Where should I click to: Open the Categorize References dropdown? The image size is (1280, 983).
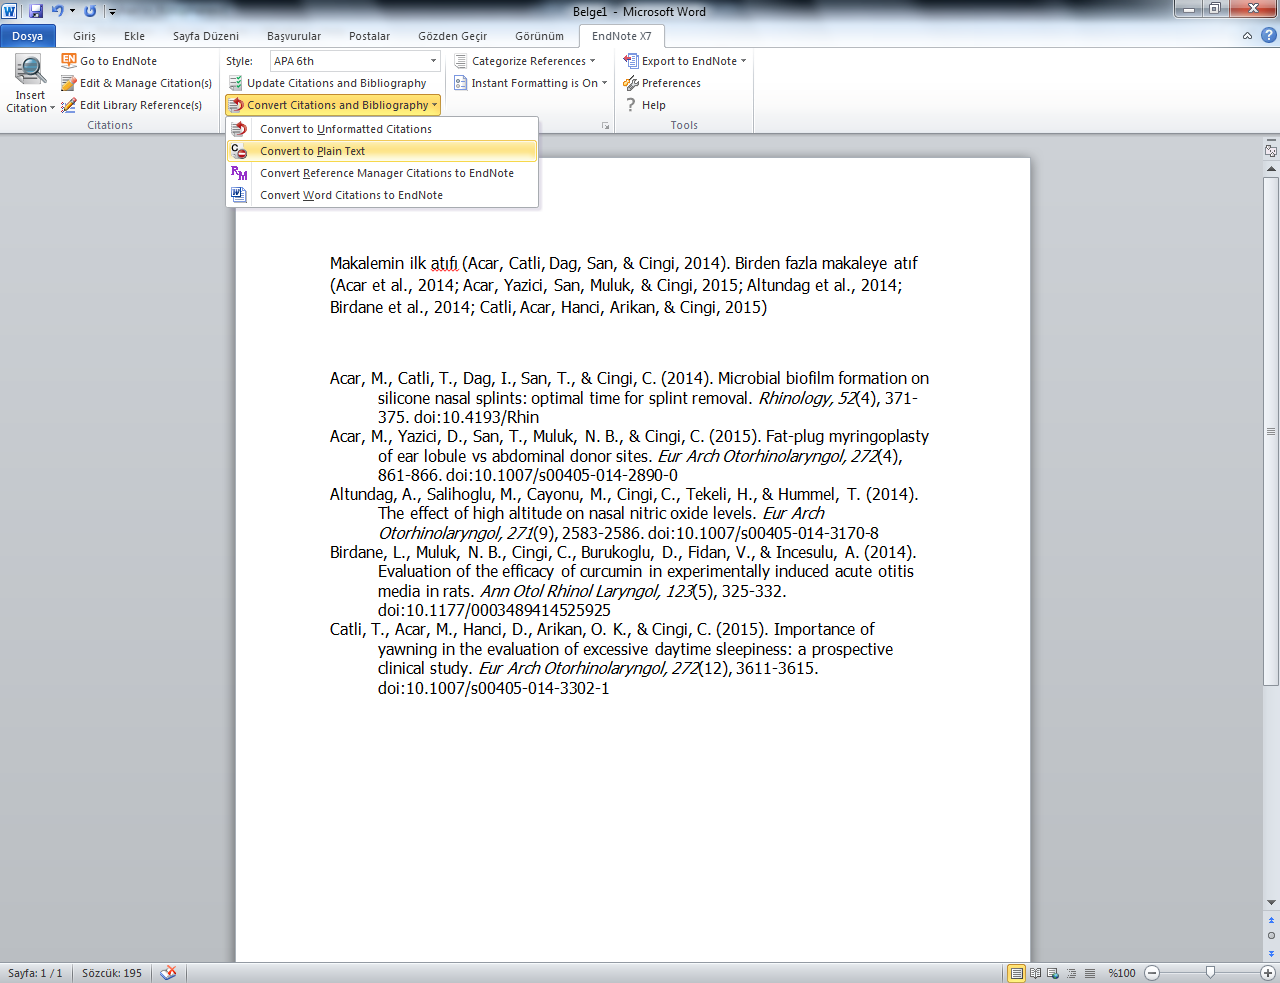point(525,61)
